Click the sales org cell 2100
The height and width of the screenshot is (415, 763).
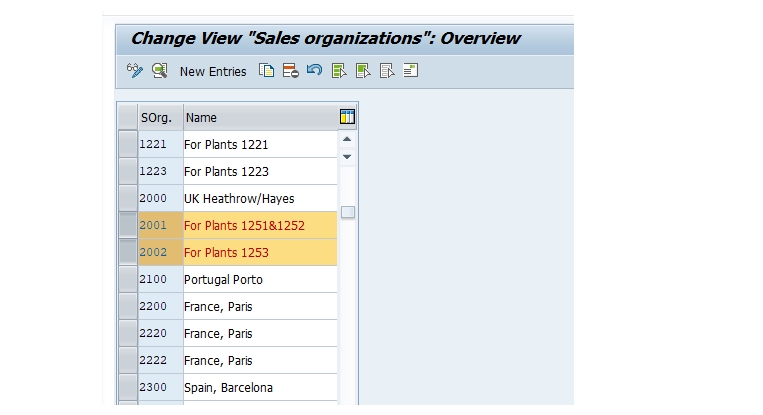161,279
